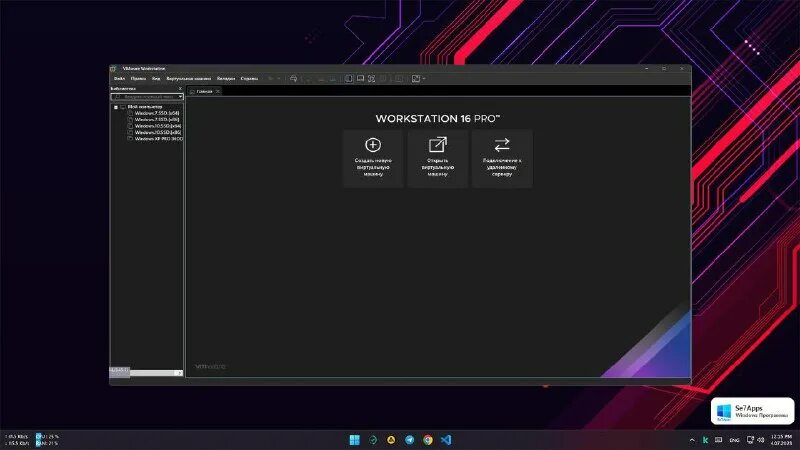Open the taskbar clock and date
Image resolution: width=800 pixels, height=450 pixels.
click(x=781, y=440)
